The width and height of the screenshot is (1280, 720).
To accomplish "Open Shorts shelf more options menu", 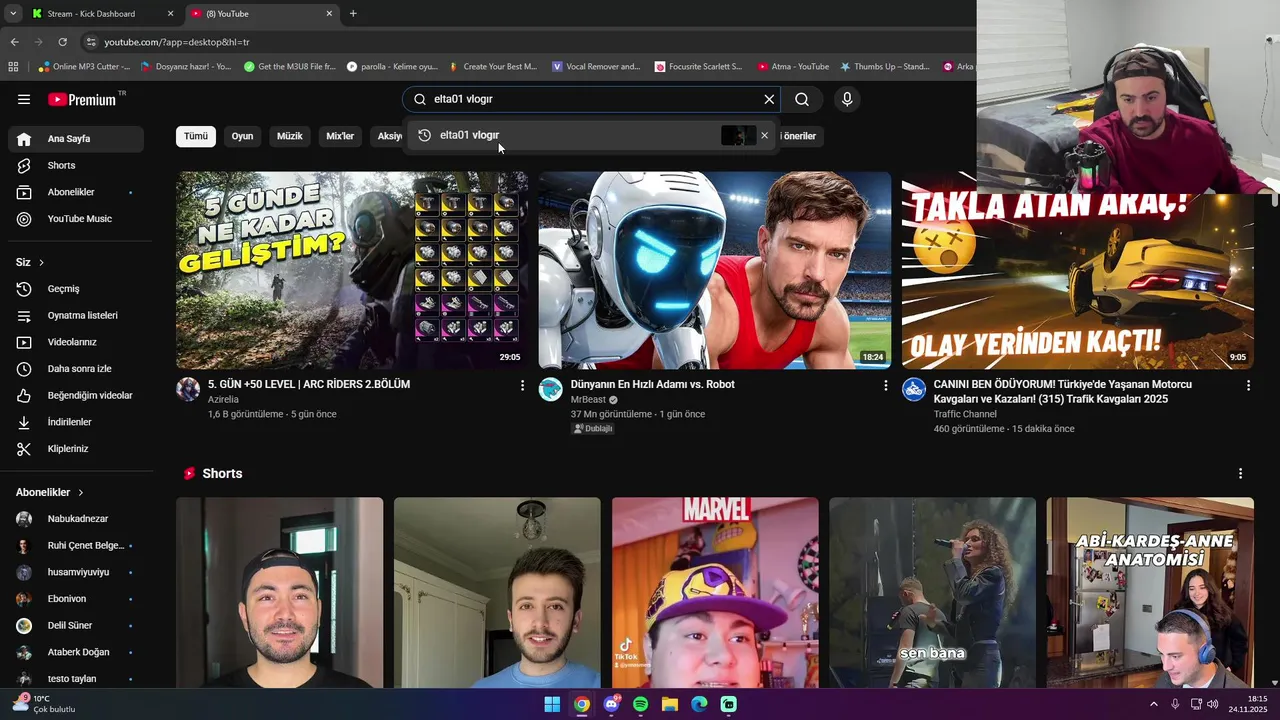I will tap(1240, 473).
